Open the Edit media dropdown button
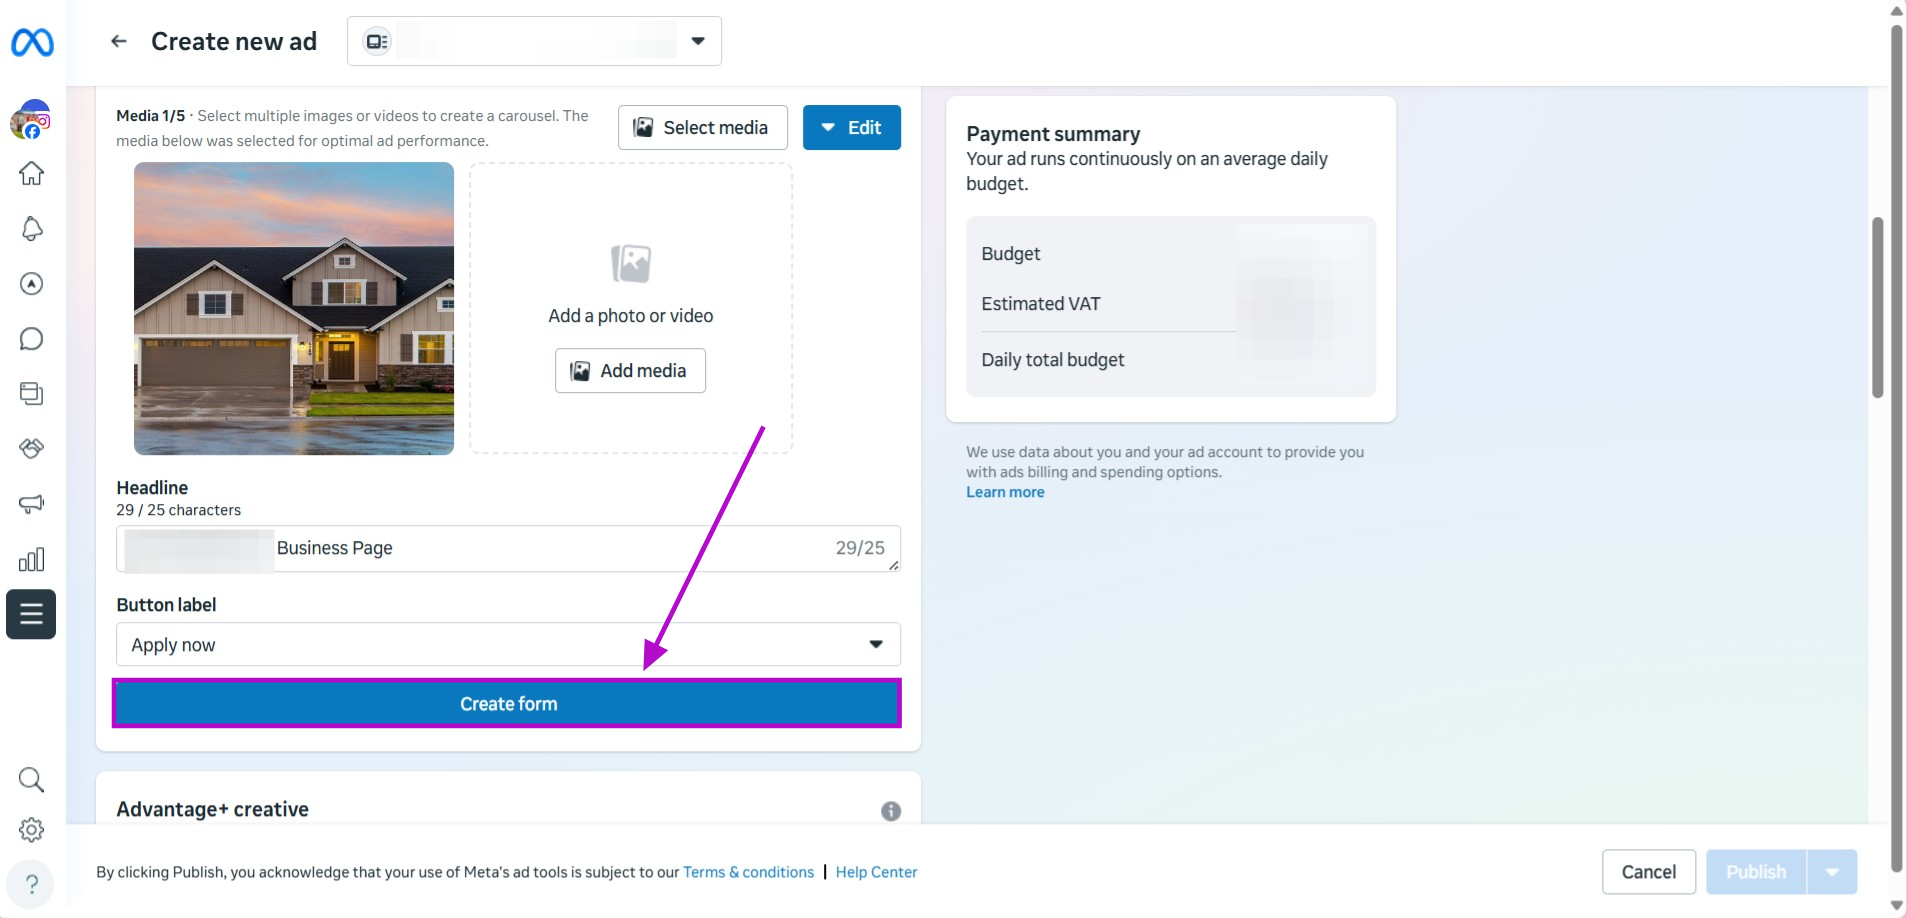Viewport: 1910px width, 918px height. [x=851, y=128]
